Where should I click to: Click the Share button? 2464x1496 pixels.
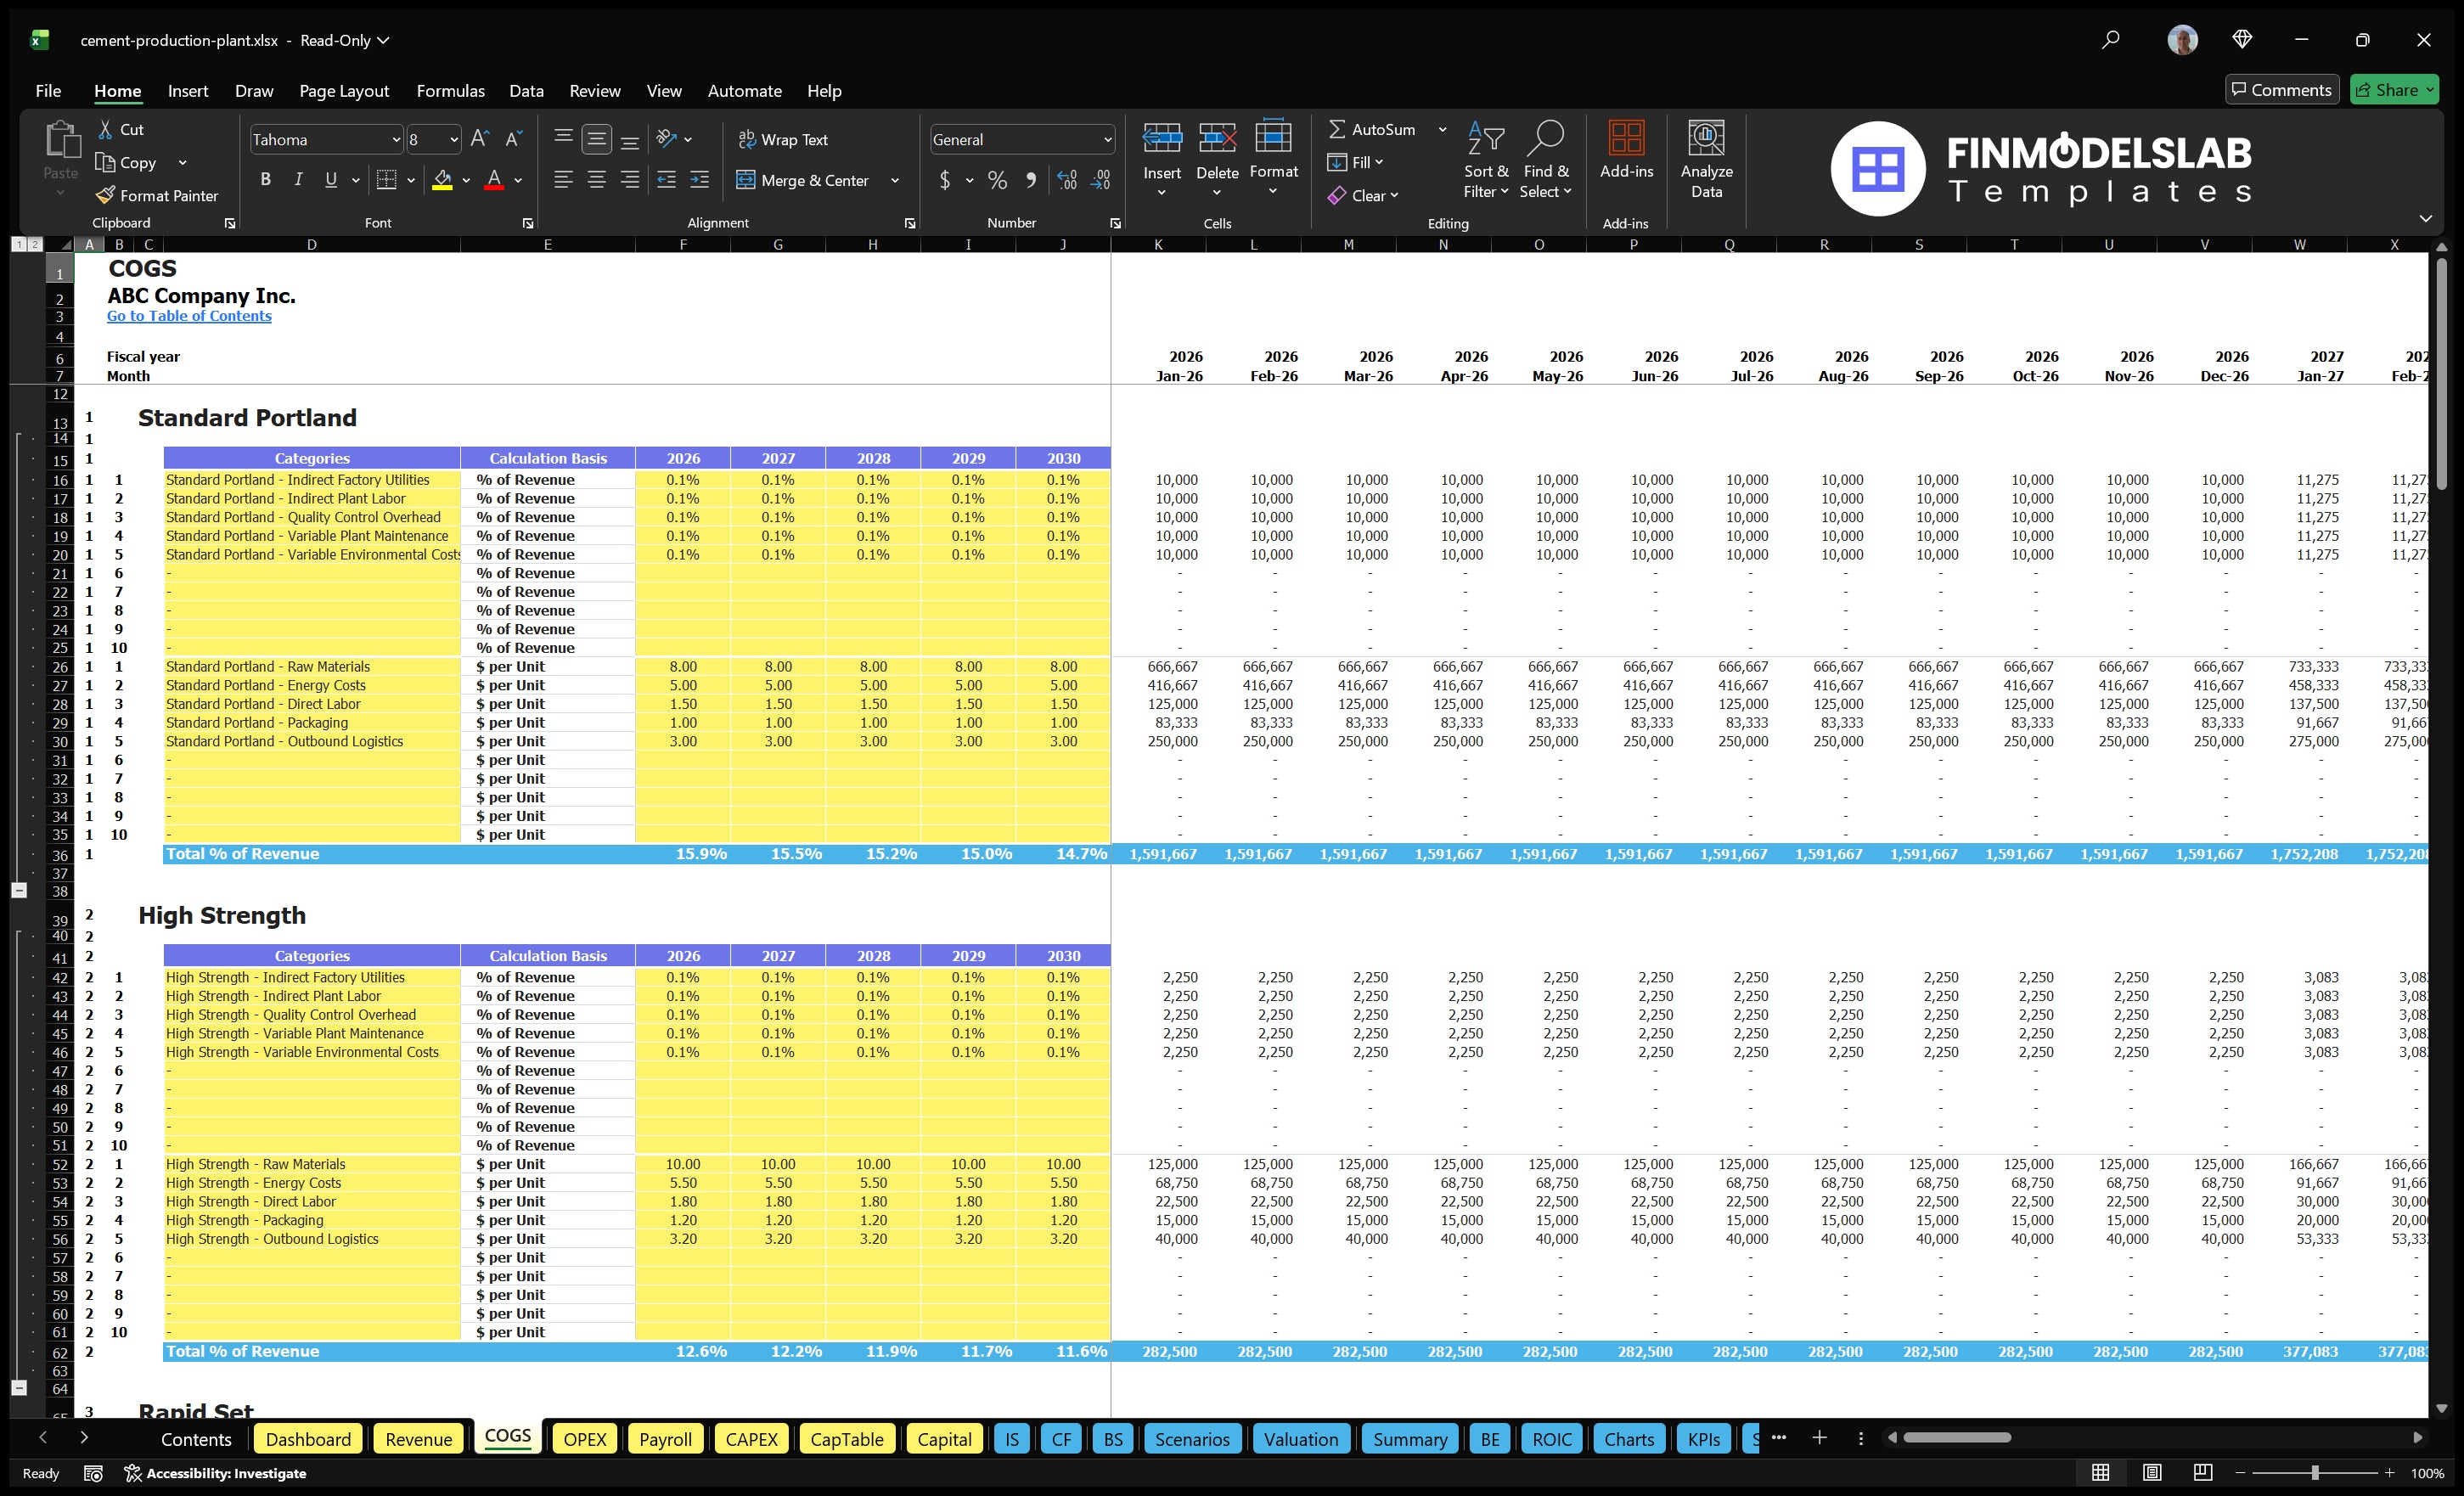[x=2394, y=90]
